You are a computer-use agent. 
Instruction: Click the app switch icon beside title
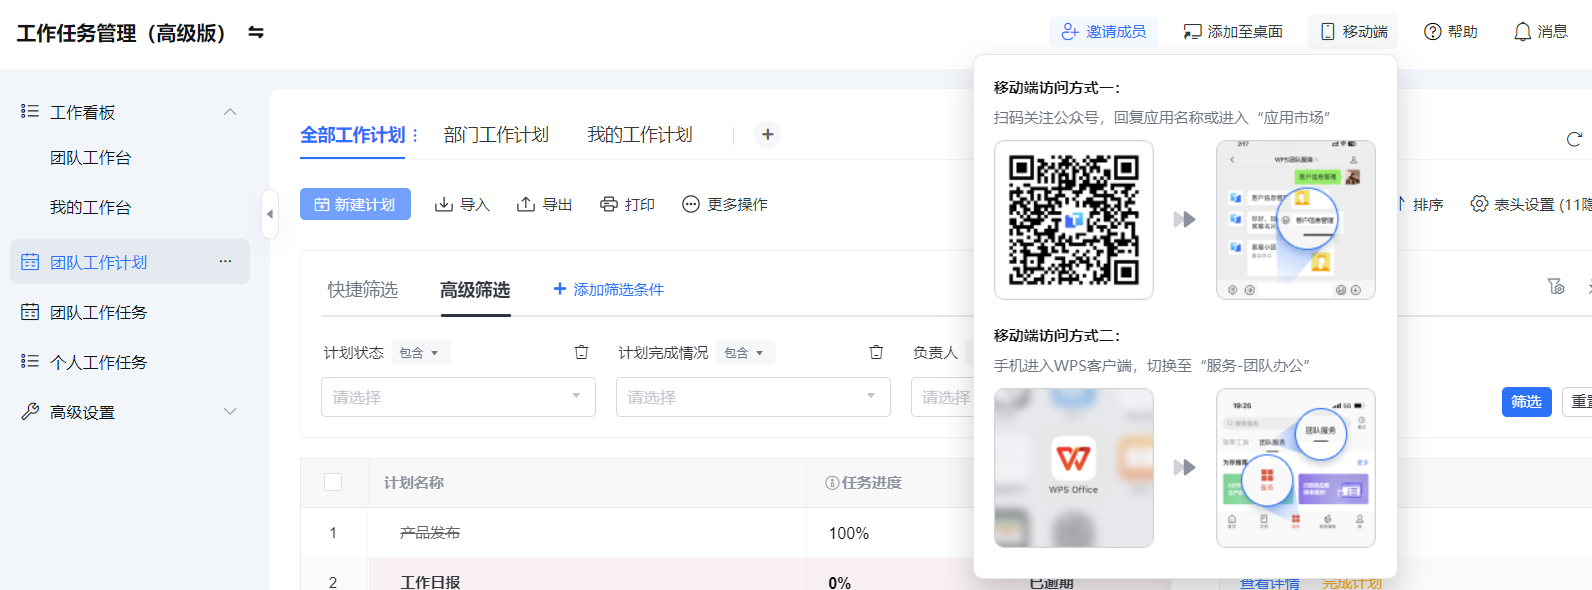click(256, 32)
